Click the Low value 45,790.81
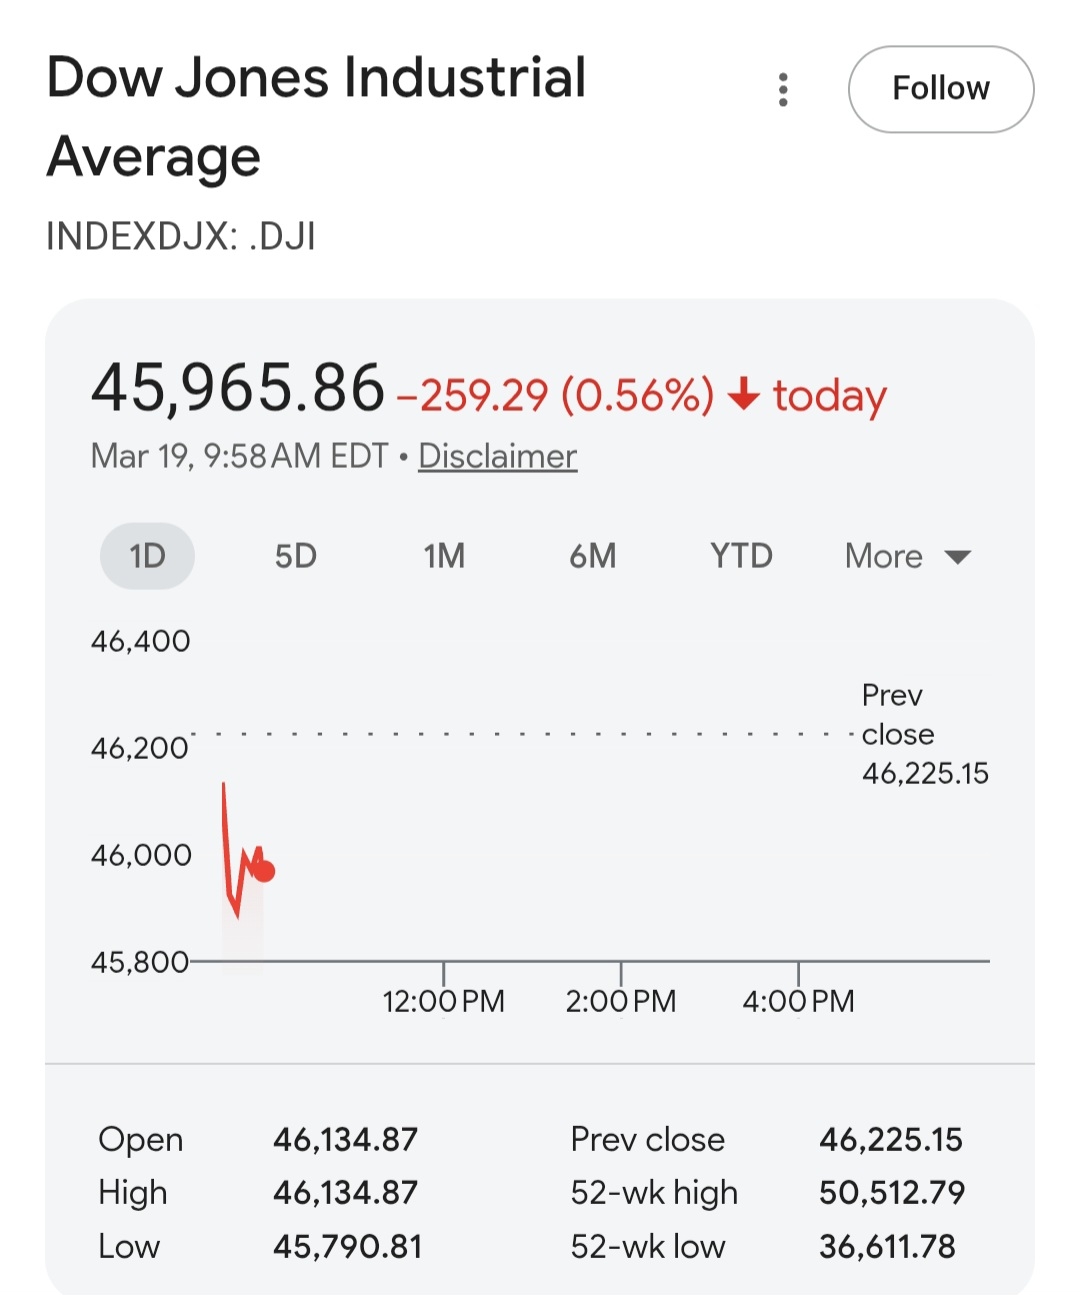Viewport: 1080px width, 1295px height. click(x=347, y=1246)
